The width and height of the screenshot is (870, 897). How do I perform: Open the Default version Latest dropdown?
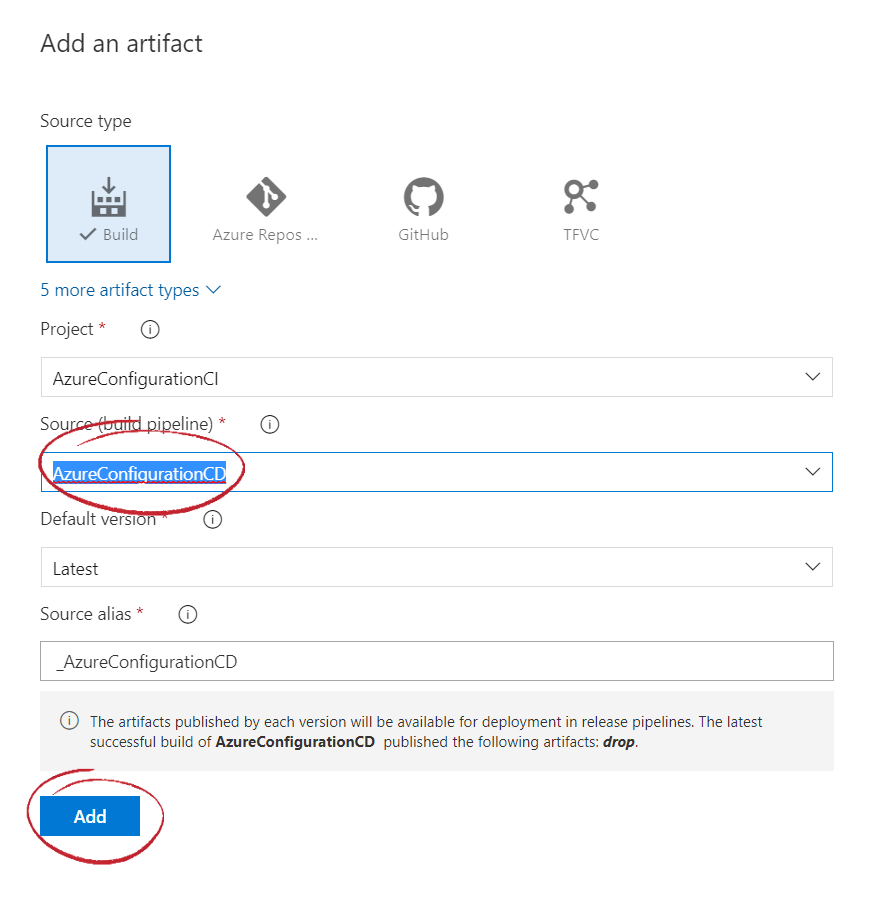coord(436,568)
